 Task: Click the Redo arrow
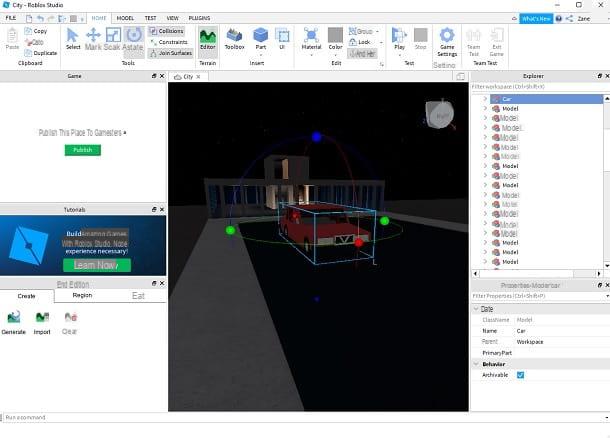click(51, 18)
